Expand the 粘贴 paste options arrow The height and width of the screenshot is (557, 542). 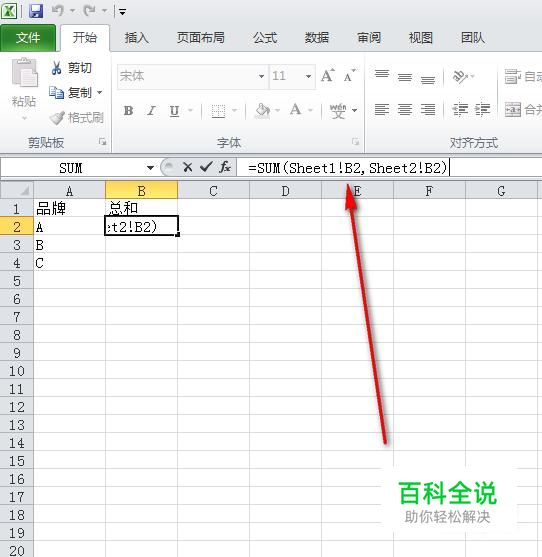(24, 118)
